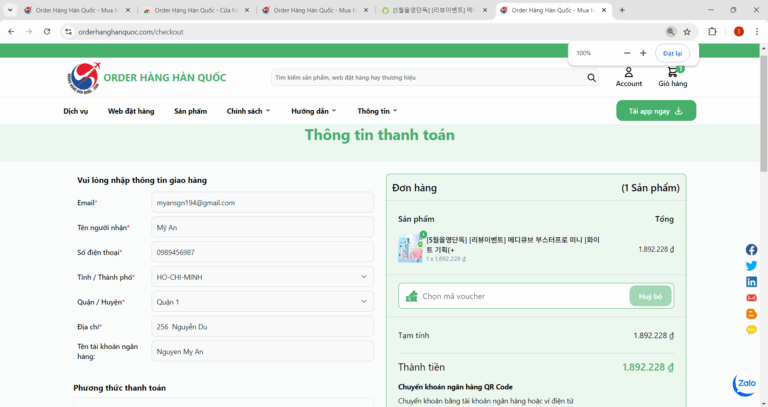Open the Zalo chat bubble
768x407 pixels.
(744, 384)
